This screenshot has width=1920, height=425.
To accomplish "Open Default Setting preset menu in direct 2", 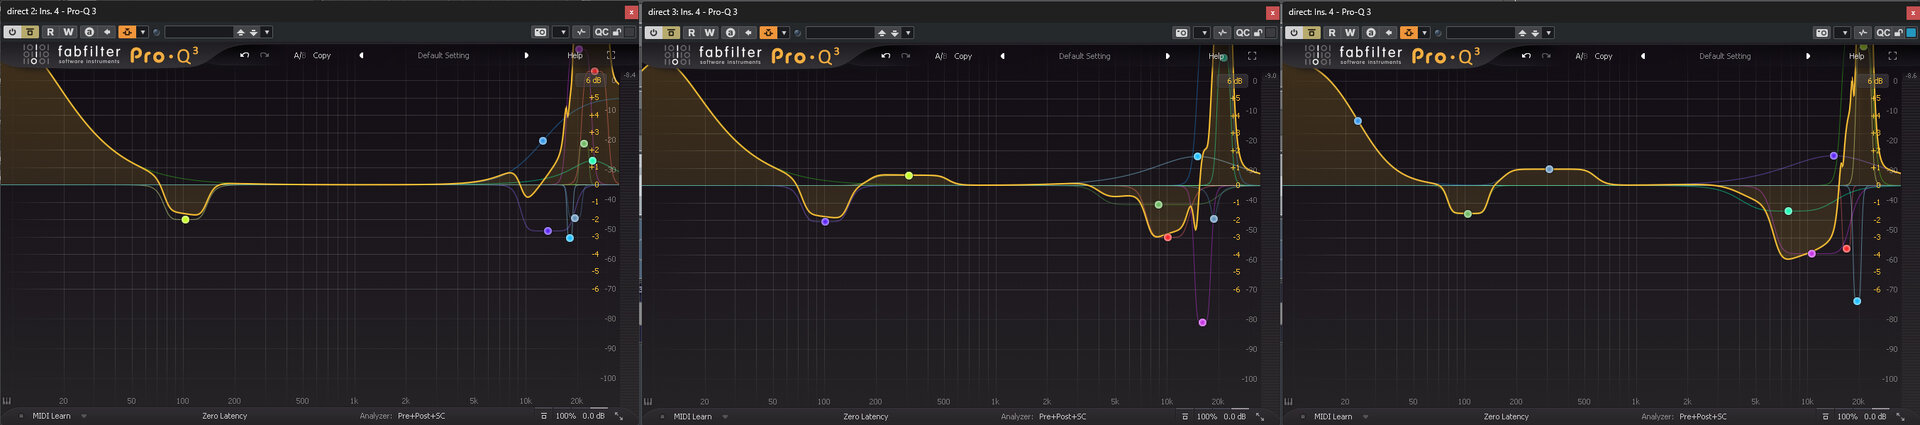I will 443,55.
